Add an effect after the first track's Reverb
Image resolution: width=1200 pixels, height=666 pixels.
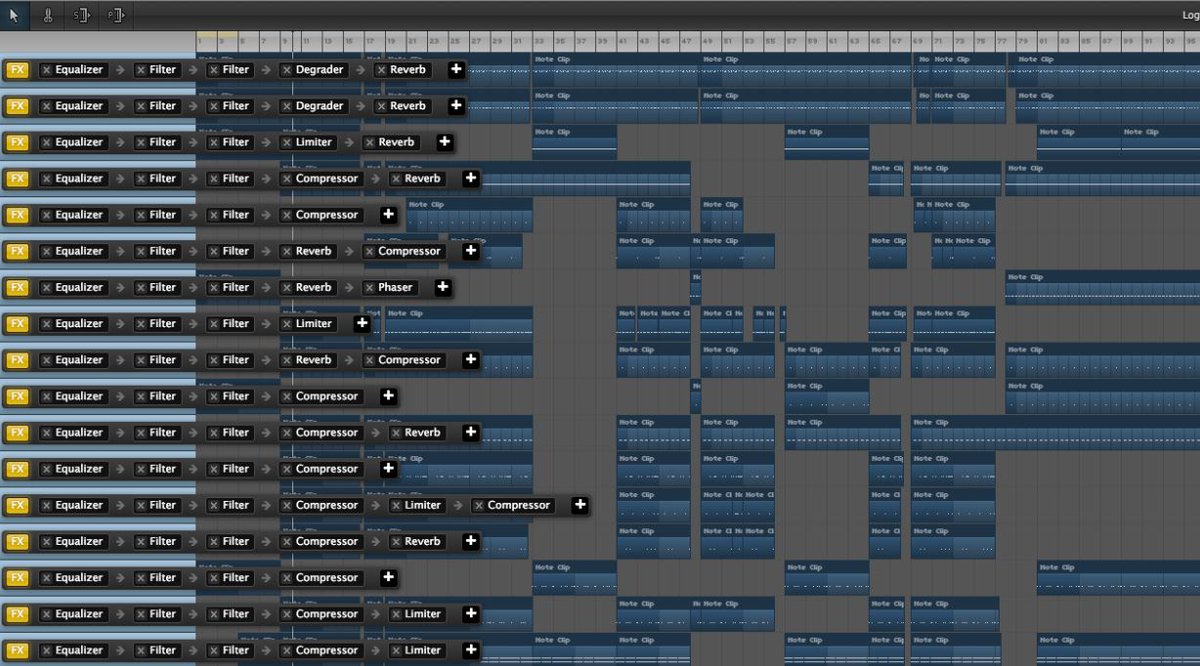(456, 69)
